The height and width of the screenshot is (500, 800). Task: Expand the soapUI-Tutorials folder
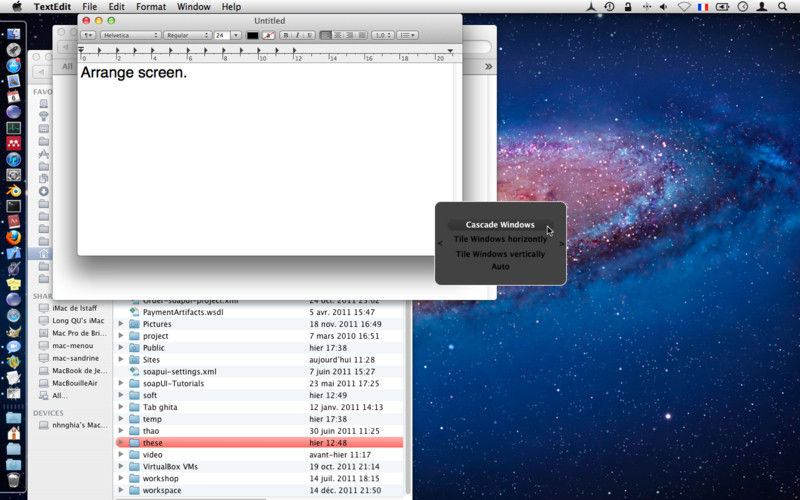(121, 383)
